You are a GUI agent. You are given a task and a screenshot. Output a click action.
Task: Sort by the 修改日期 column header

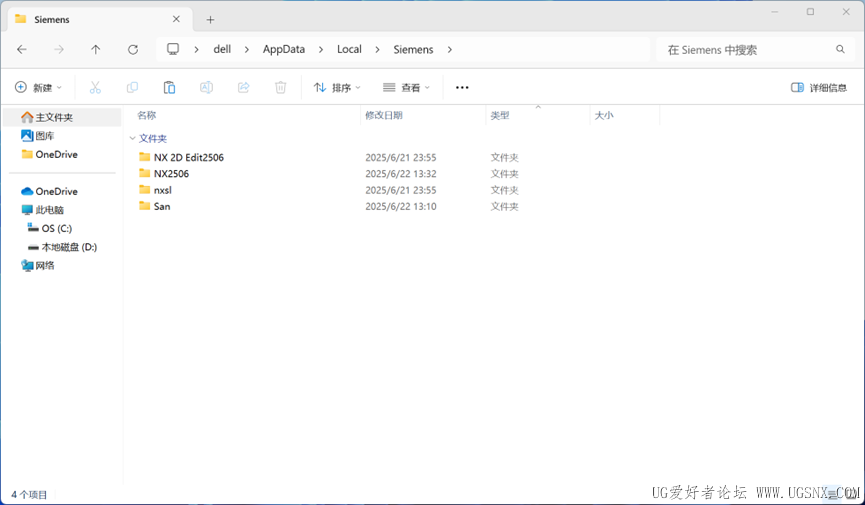384,115
